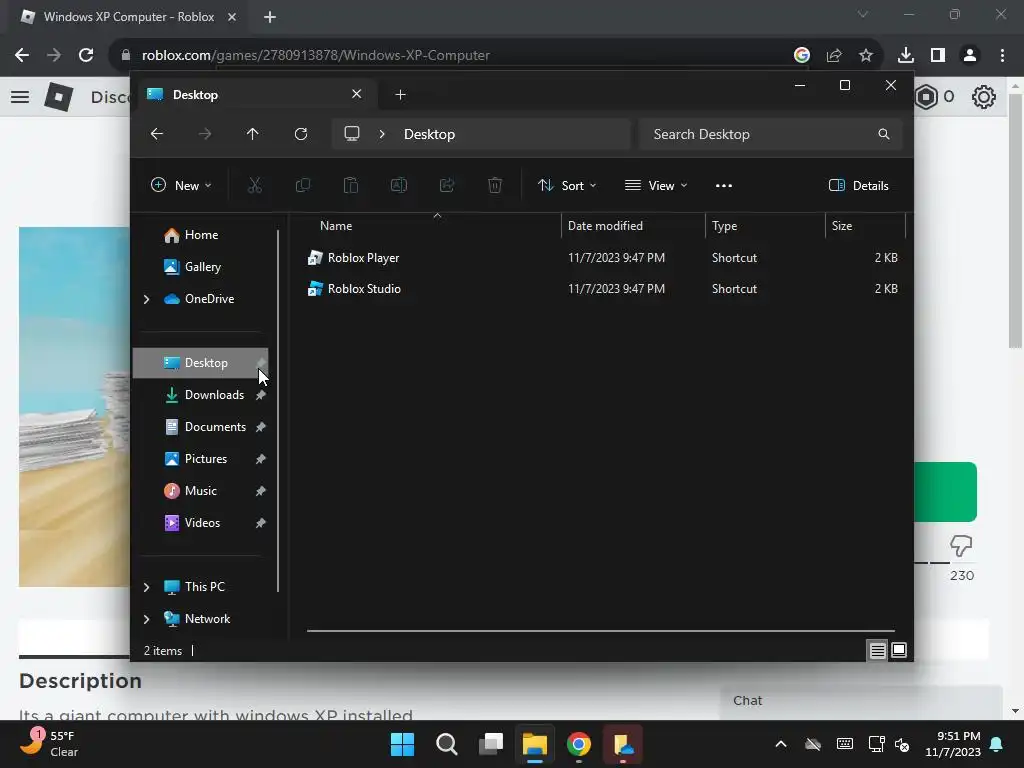This screenshot has height=768, width=1024.
Task: Open taskbar Search
Action: click(x=447, y=744)
